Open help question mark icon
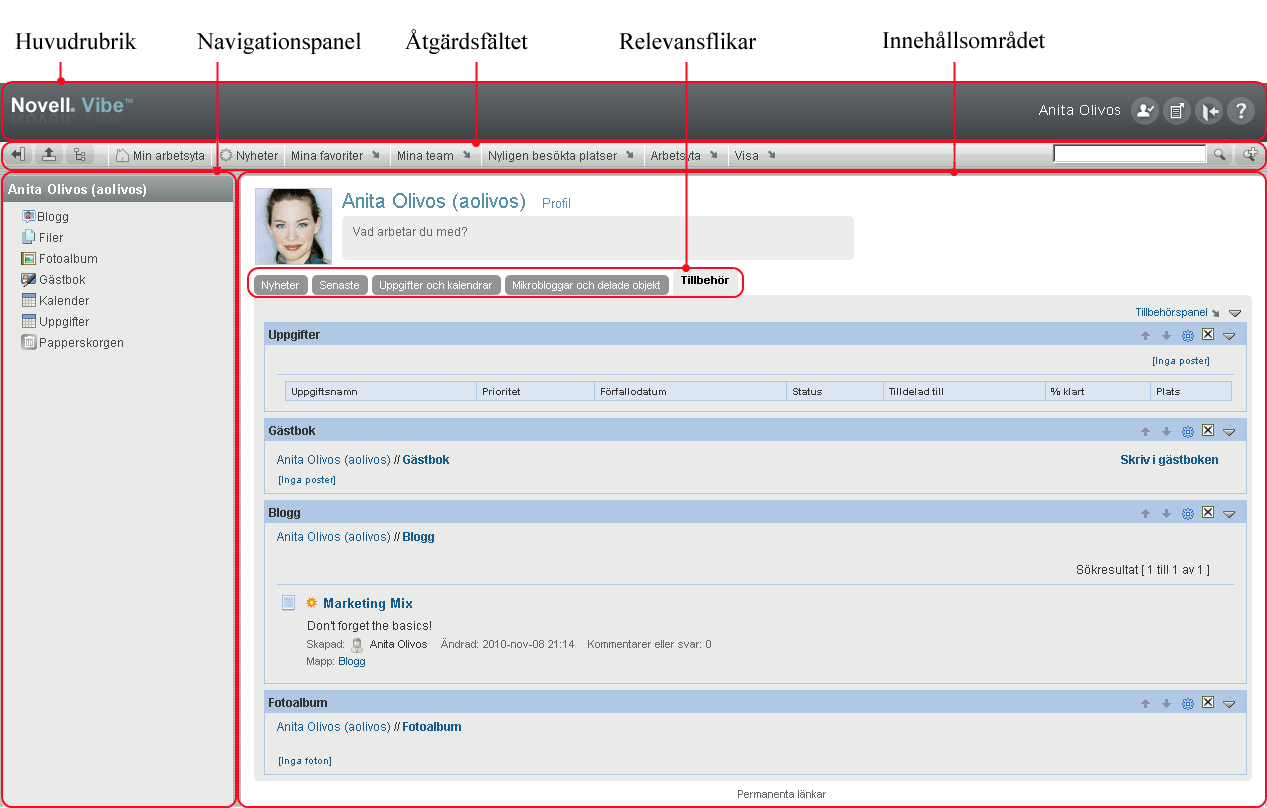1267x808 pixels. coord(1240,111)
